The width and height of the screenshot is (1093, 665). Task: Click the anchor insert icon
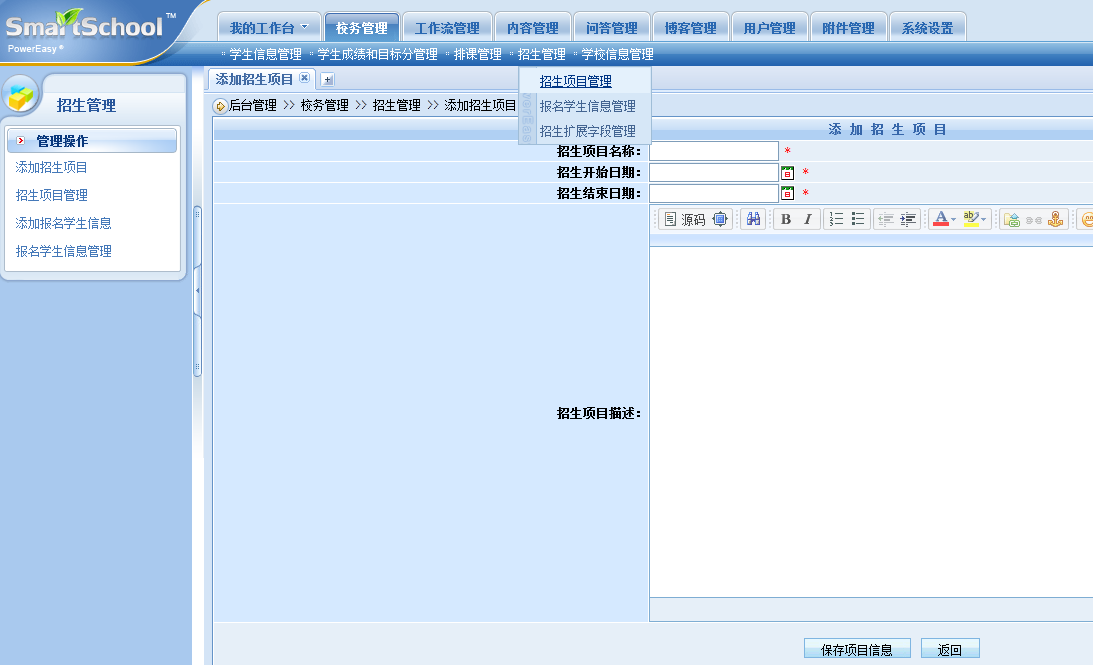point(1055,220)
